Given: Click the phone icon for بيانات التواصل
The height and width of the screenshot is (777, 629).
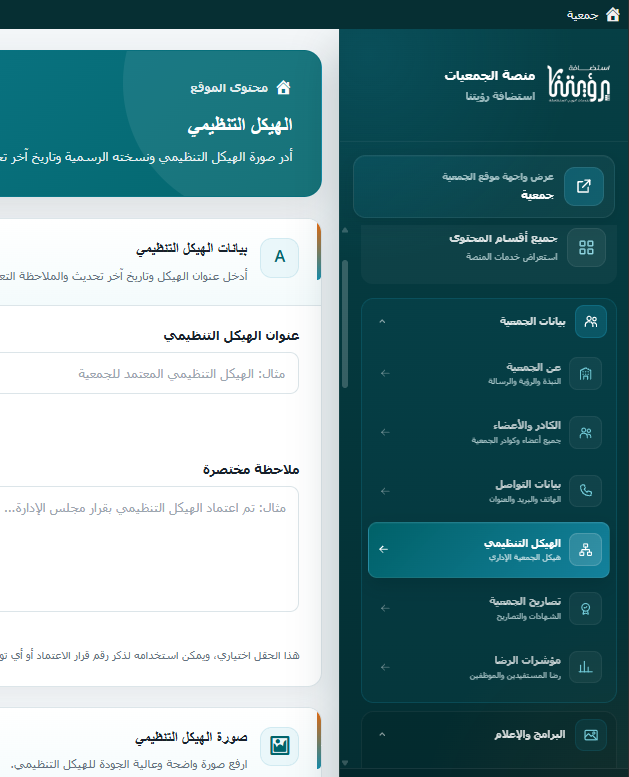Looking at the screenshot, I should click(x=585, y=491).
